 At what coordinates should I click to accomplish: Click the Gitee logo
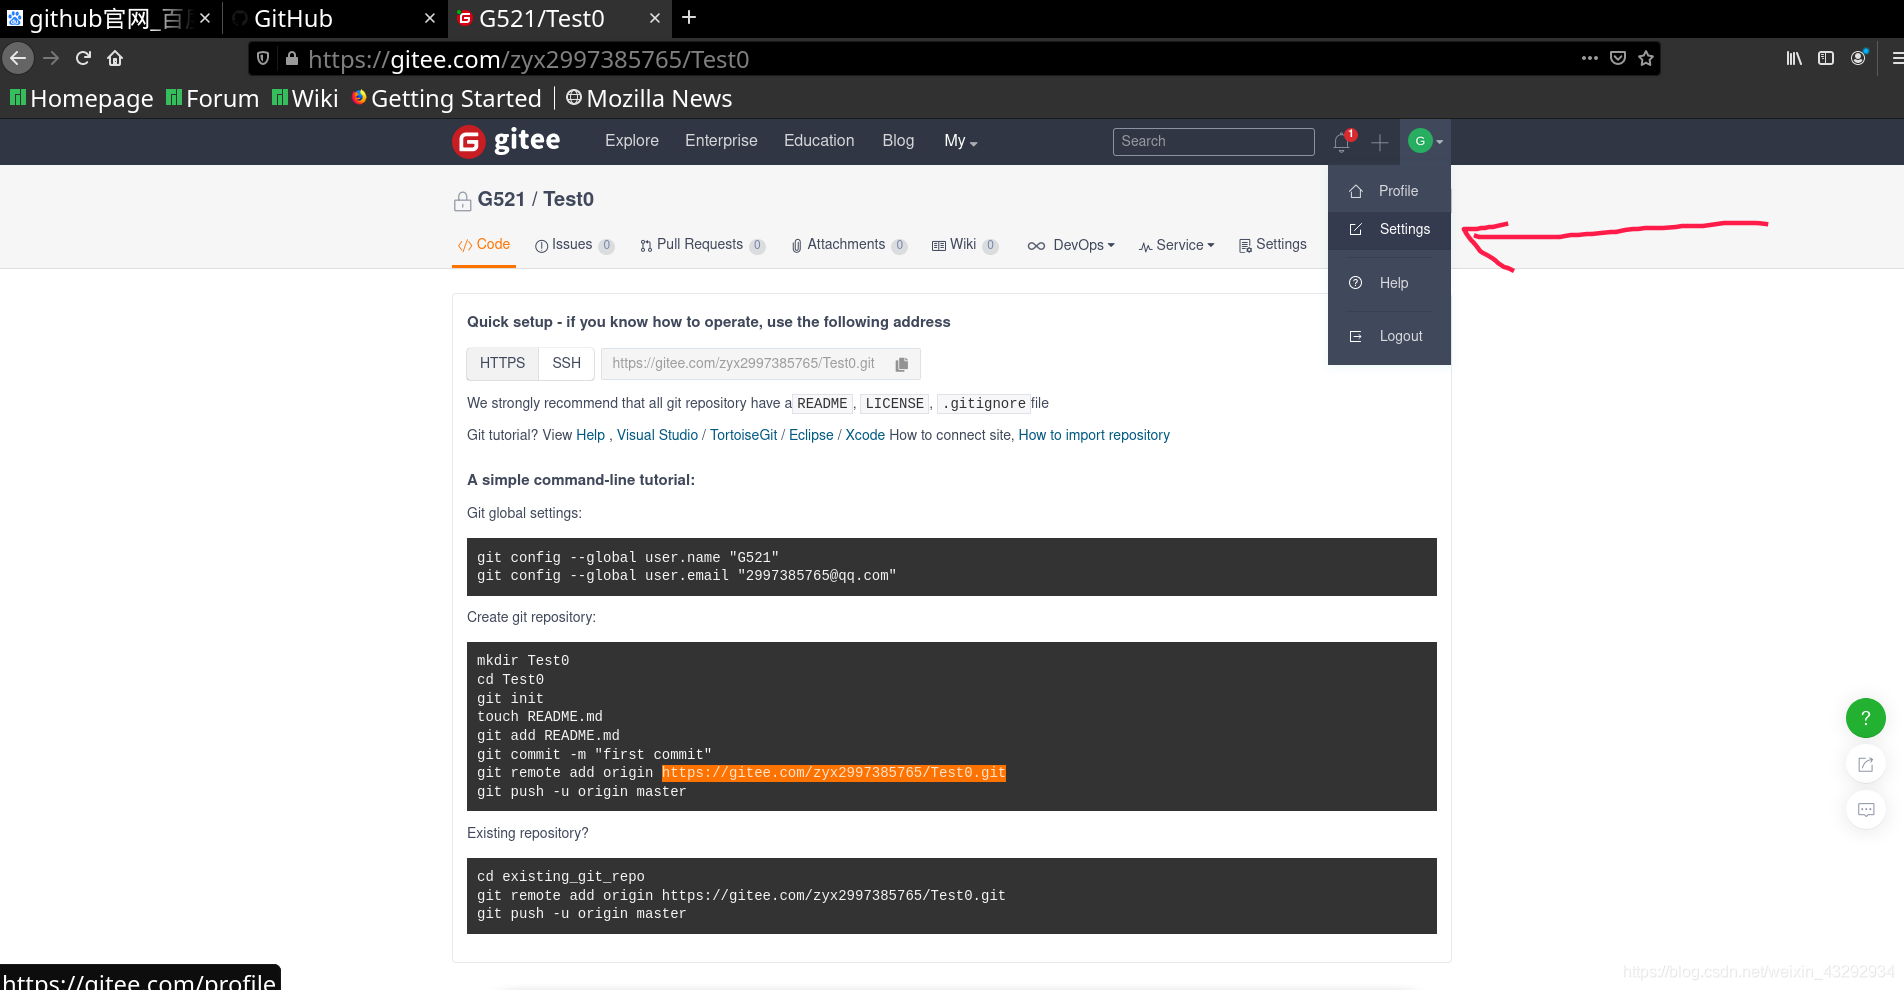pos(506,141)
